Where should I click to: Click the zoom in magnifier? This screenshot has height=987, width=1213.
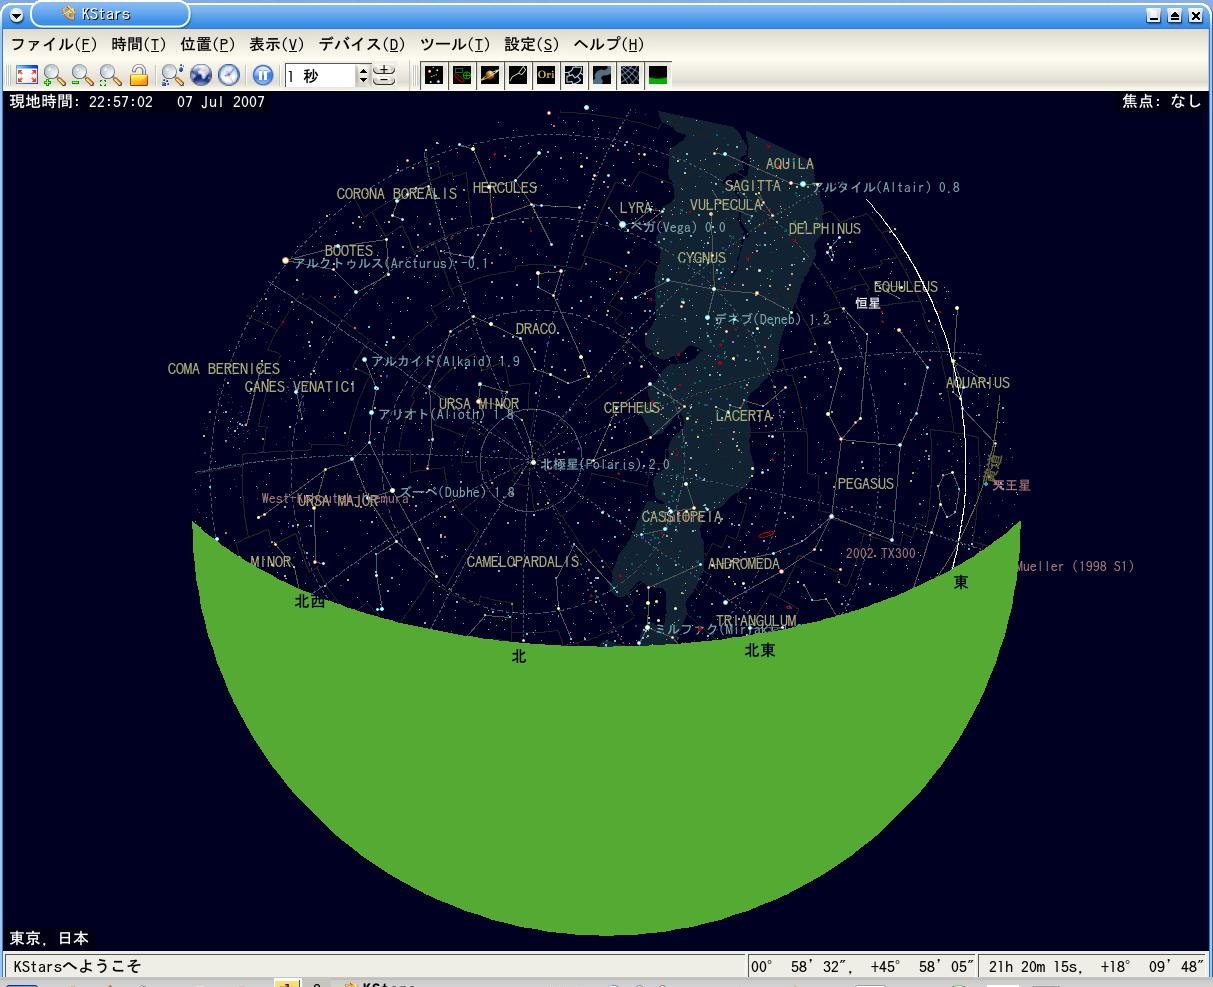55,75
